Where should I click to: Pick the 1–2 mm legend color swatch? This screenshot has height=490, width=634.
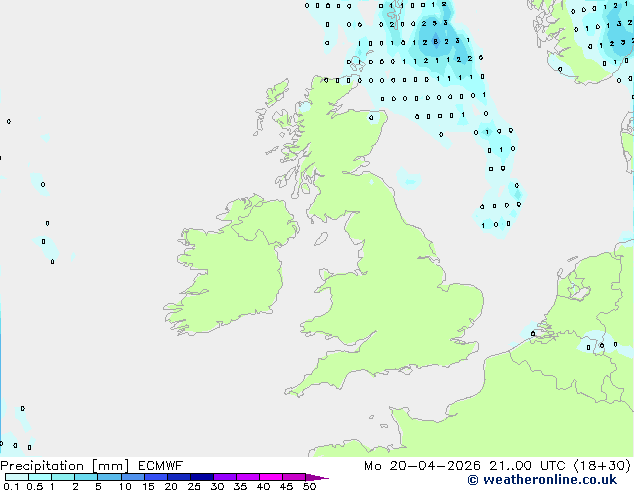click(63, 477)
